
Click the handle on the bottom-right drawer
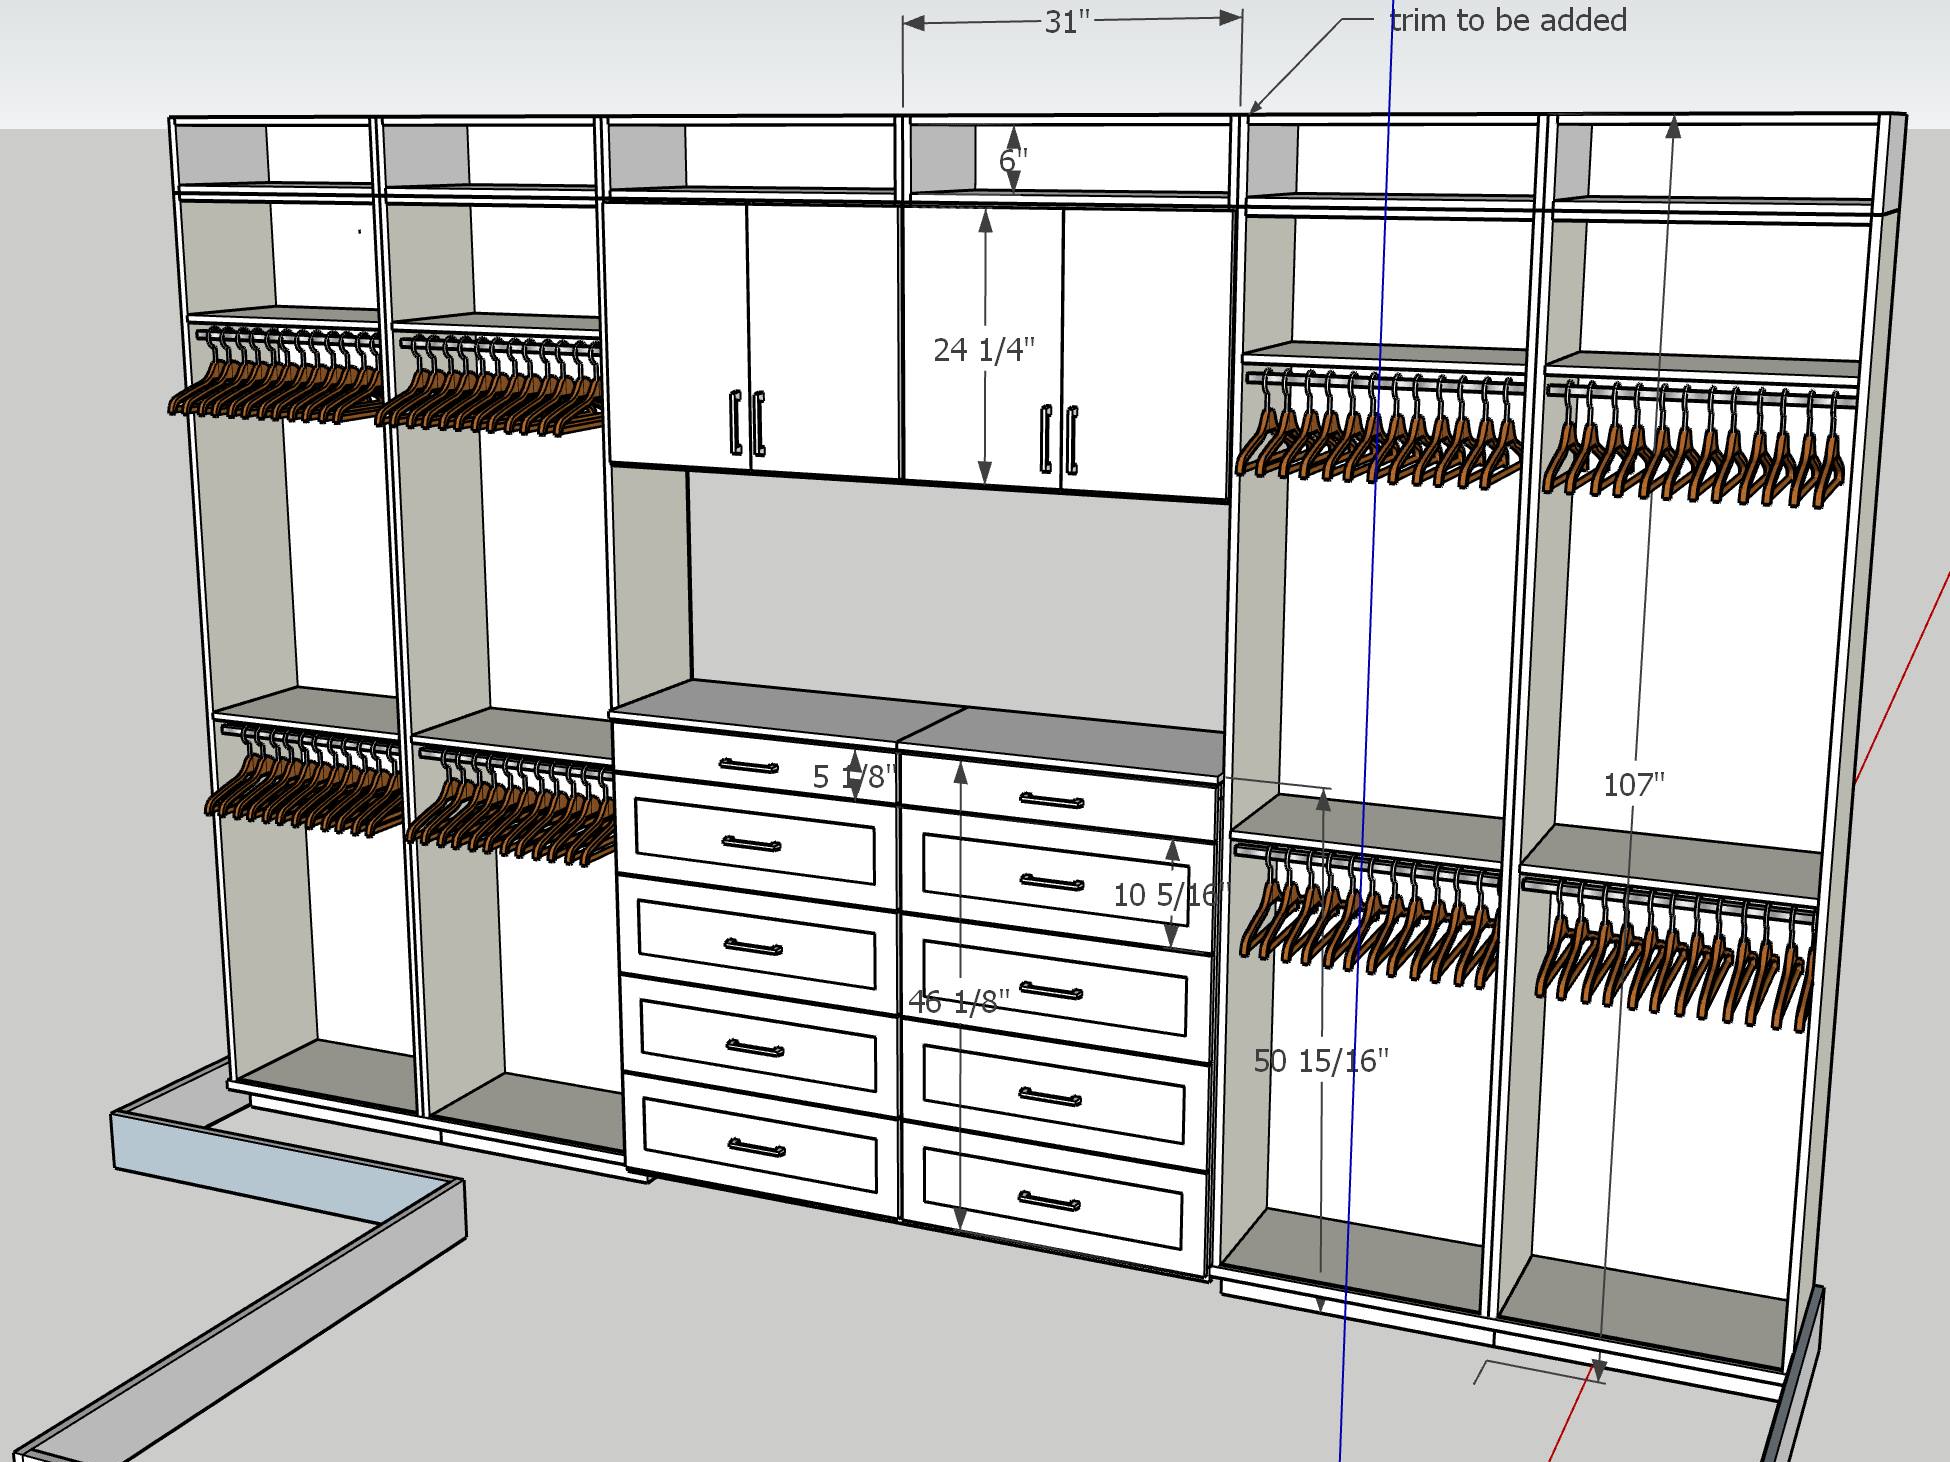tap(1049, 1200)
